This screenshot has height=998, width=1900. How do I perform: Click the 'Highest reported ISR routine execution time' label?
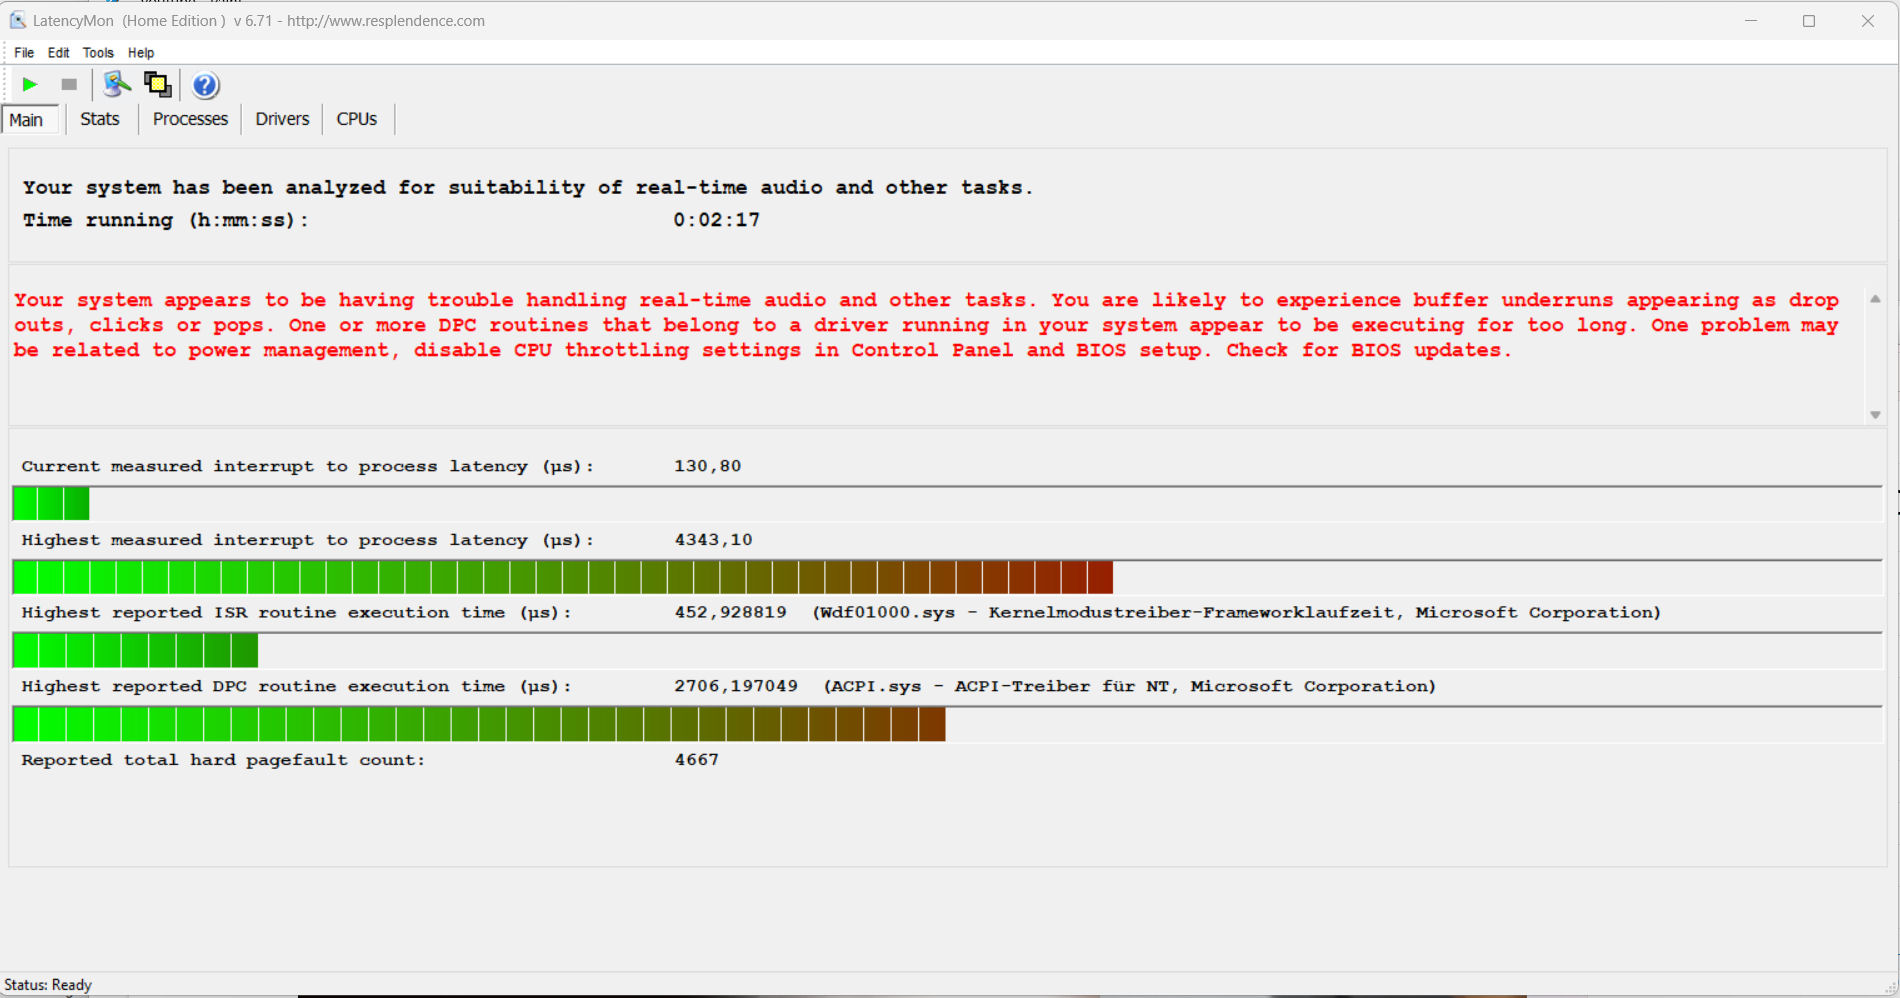coord(297,612)
